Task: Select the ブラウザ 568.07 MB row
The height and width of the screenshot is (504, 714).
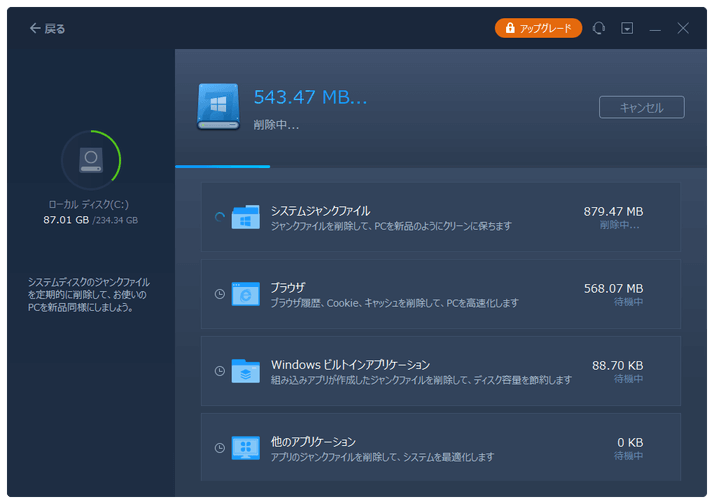Action: 440,294
